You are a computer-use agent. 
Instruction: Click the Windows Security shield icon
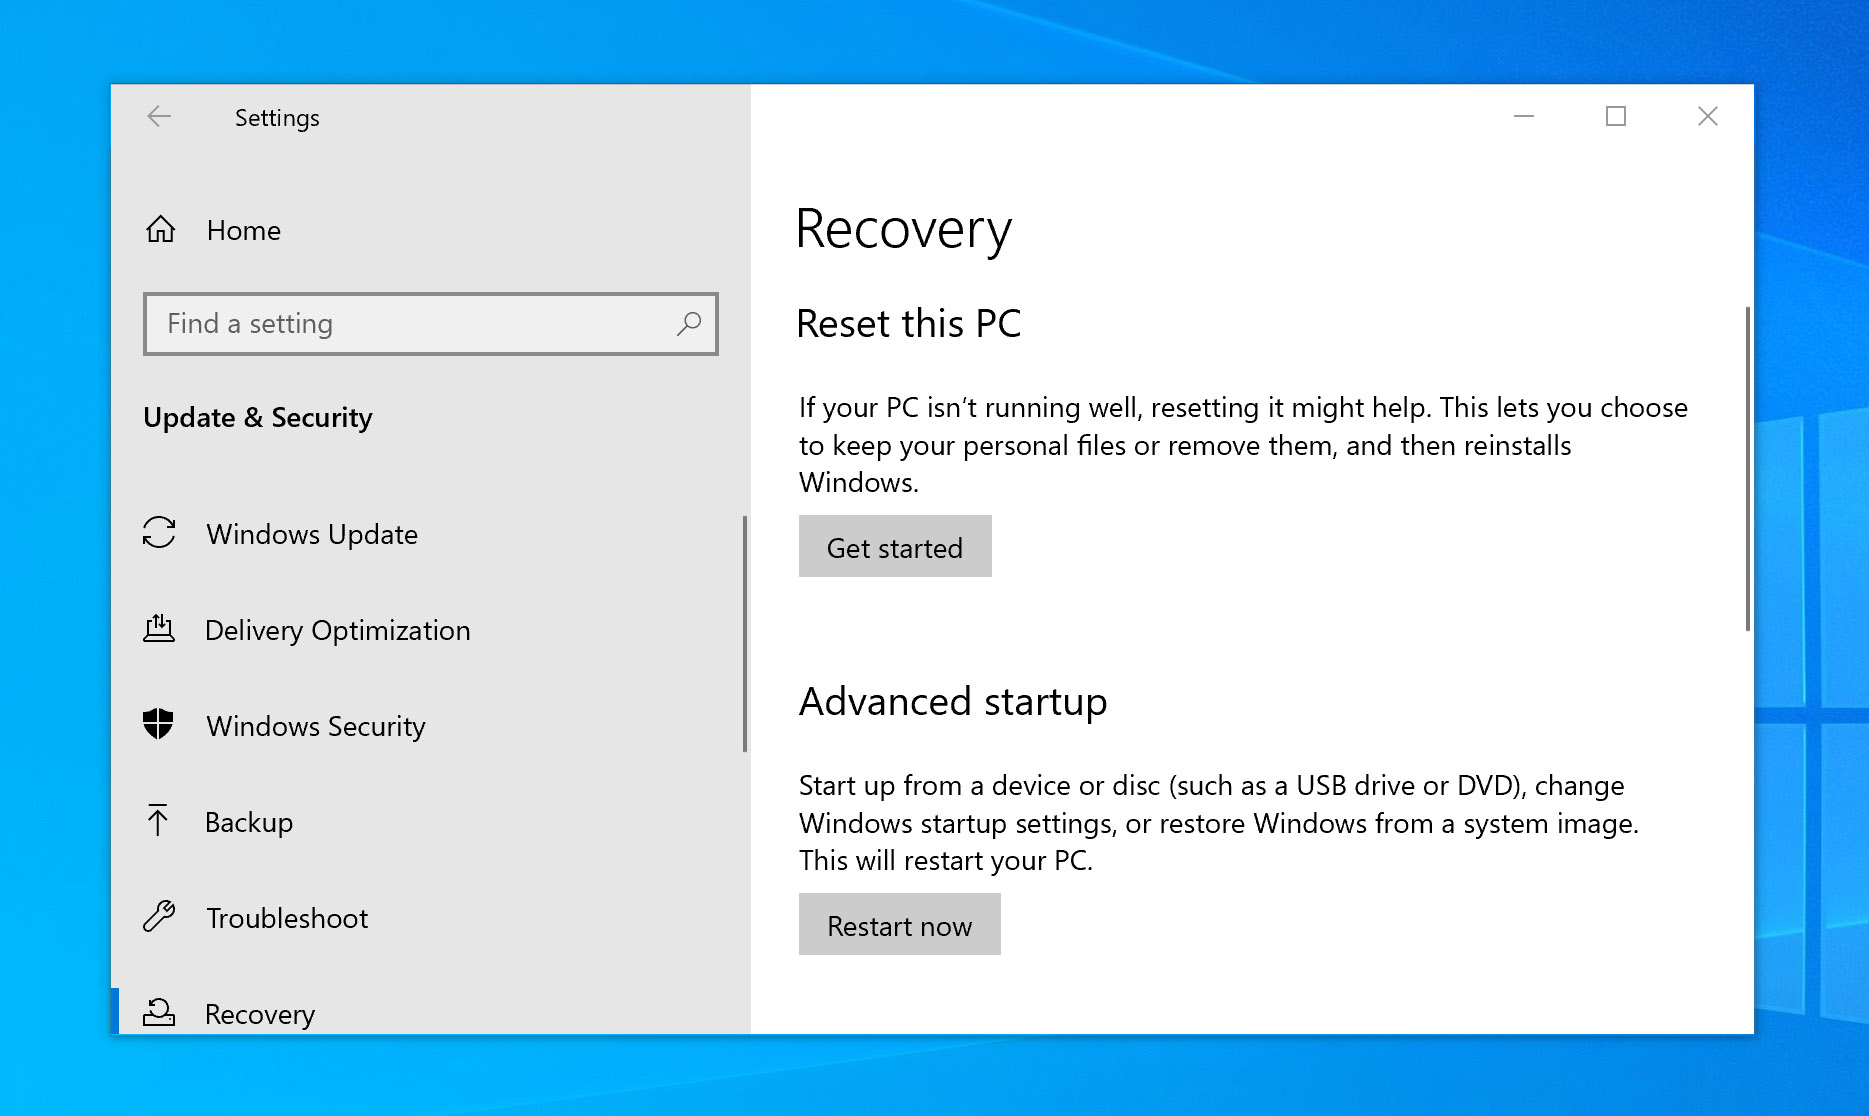coord(158,724)
